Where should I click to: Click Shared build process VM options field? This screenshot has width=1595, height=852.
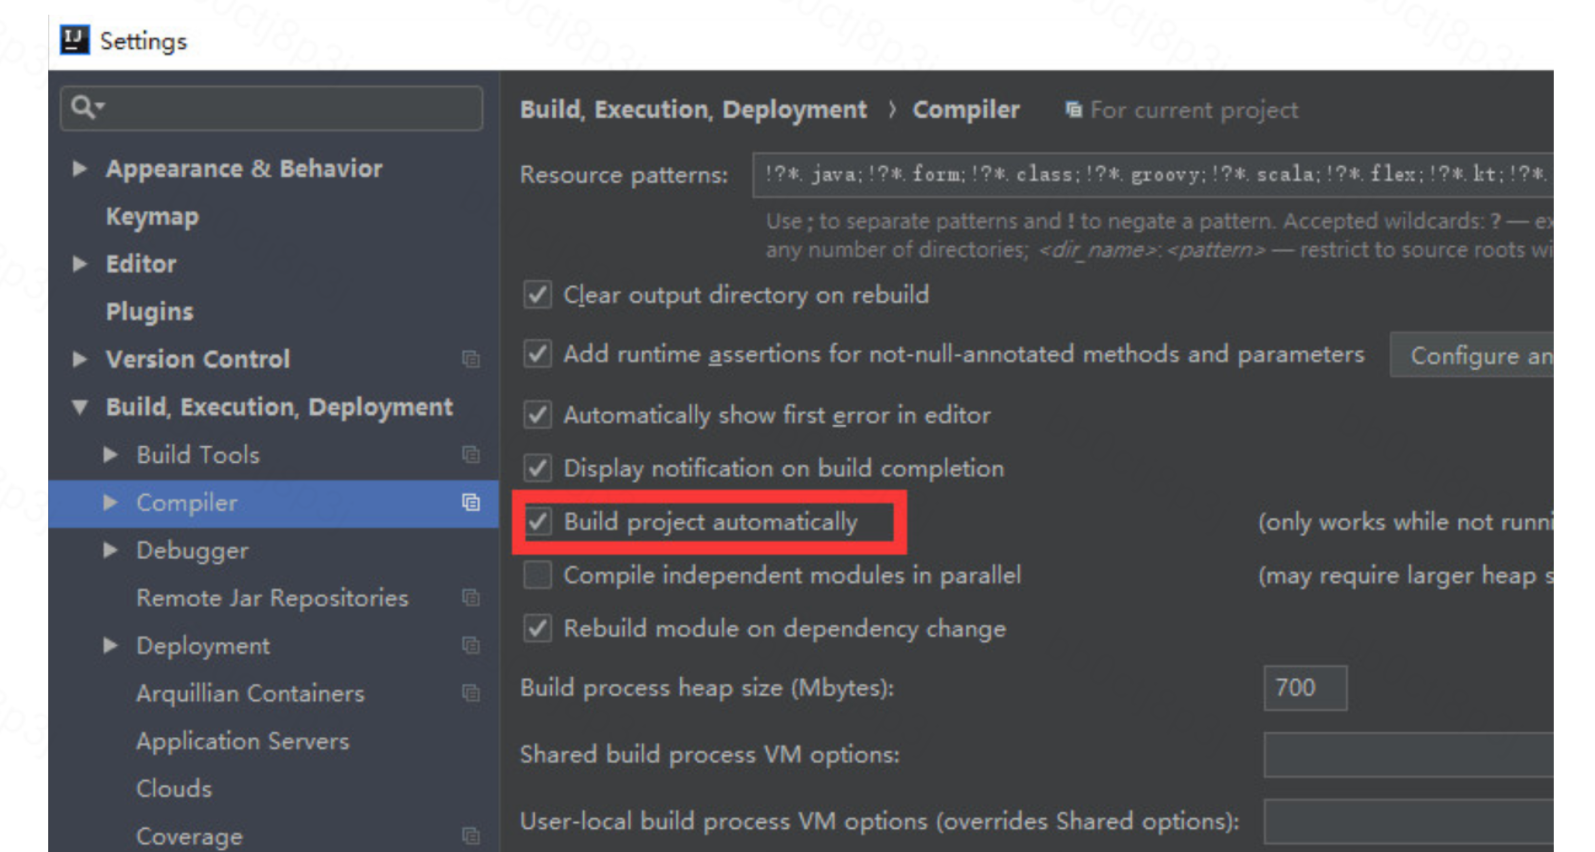[1409, 755]
